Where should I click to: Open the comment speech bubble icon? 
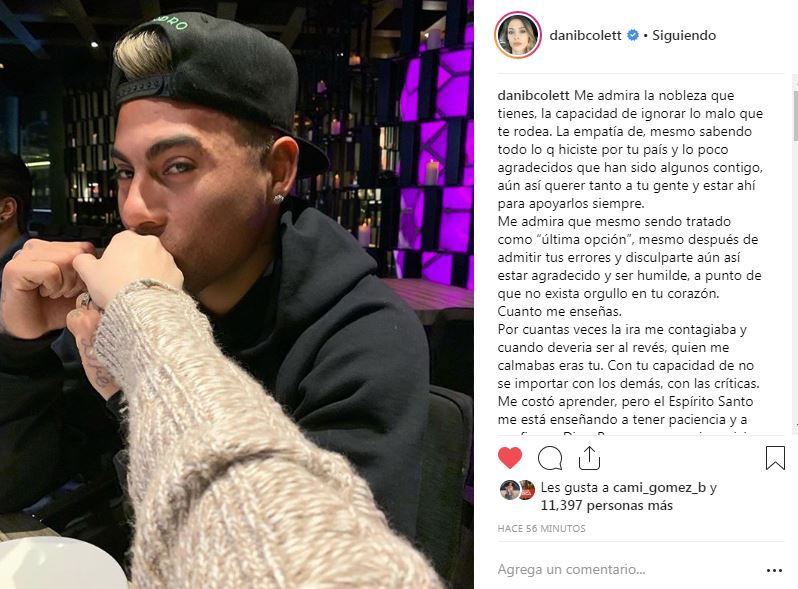pos(550,458)
